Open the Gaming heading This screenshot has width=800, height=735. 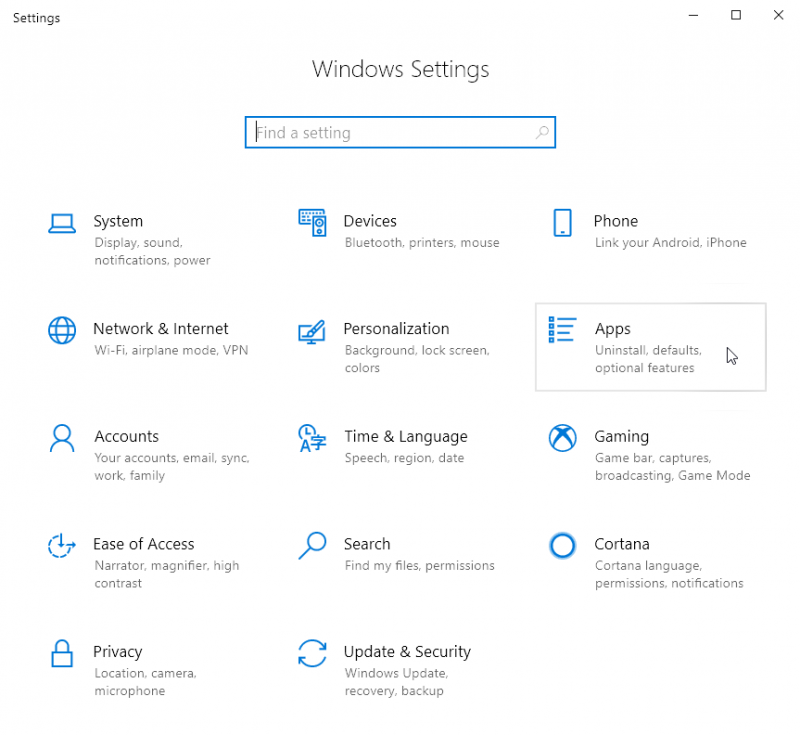point(621,437)
